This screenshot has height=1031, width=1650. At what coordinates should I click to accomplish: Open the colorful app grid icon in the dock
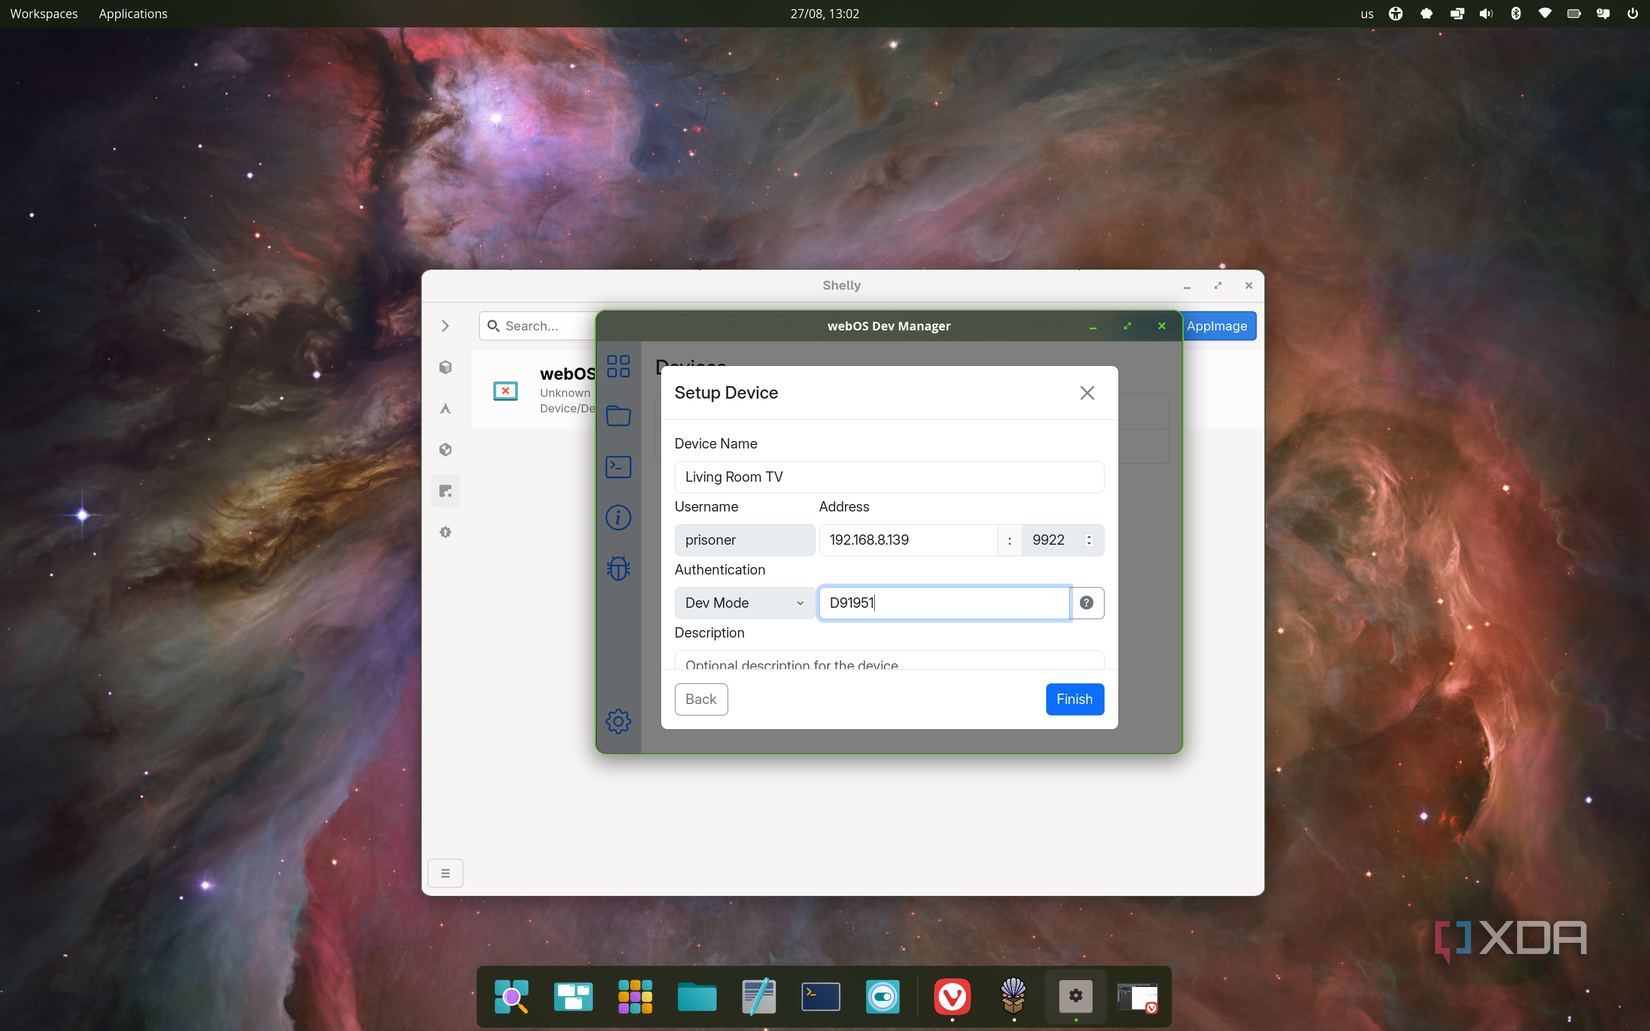tap(635, 996)
